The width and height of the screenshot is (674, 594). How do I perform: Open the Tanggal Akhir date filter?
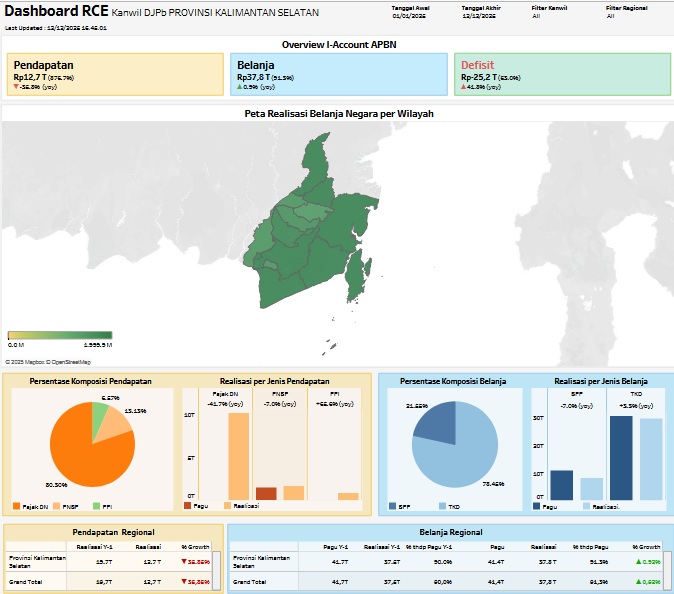480,17
